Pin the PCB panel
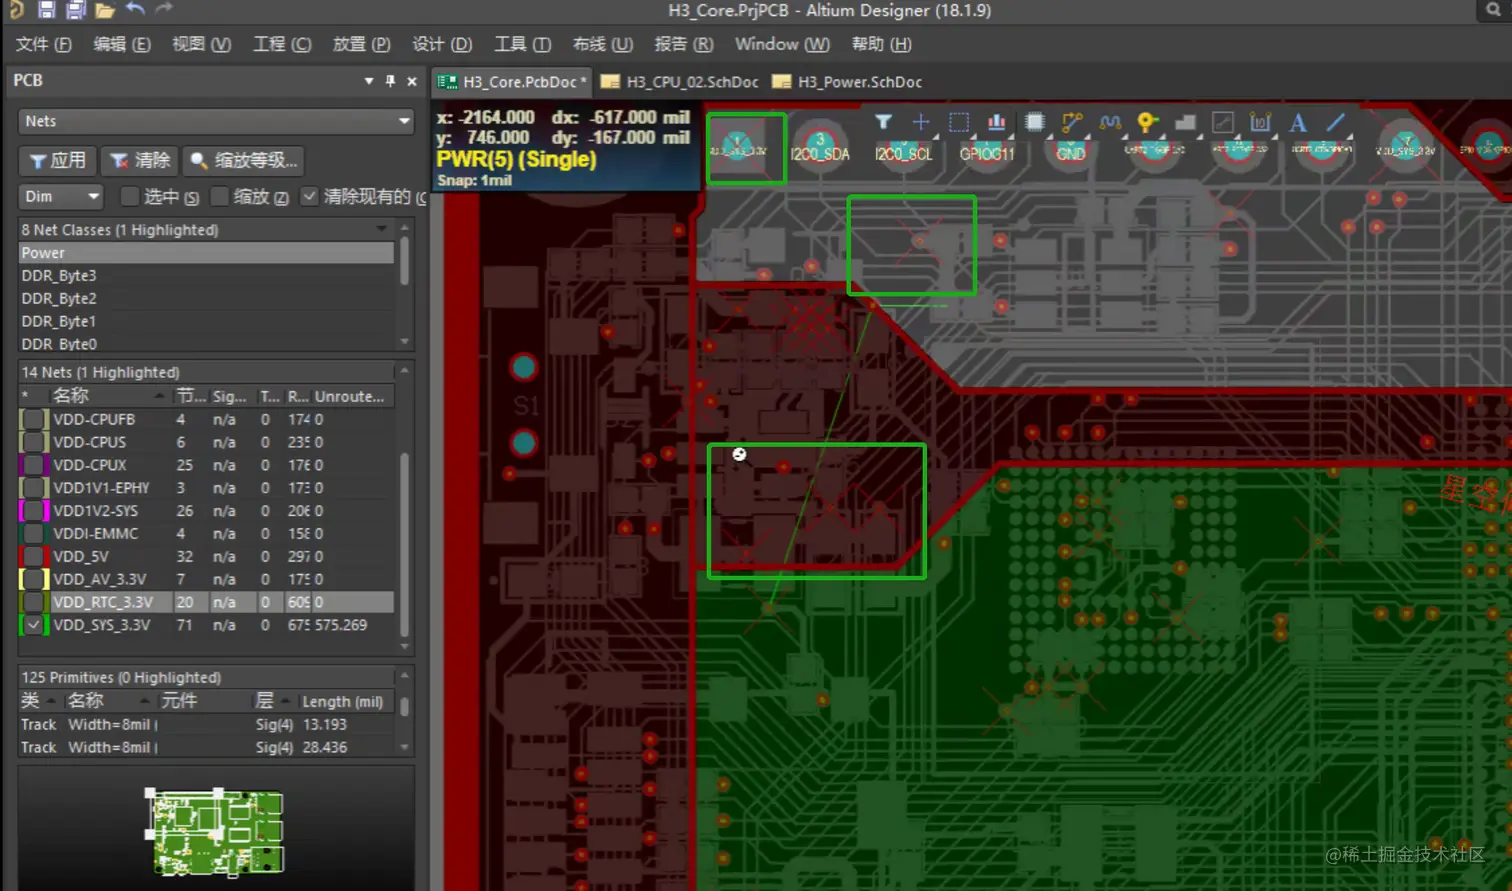 click(390, 81)
